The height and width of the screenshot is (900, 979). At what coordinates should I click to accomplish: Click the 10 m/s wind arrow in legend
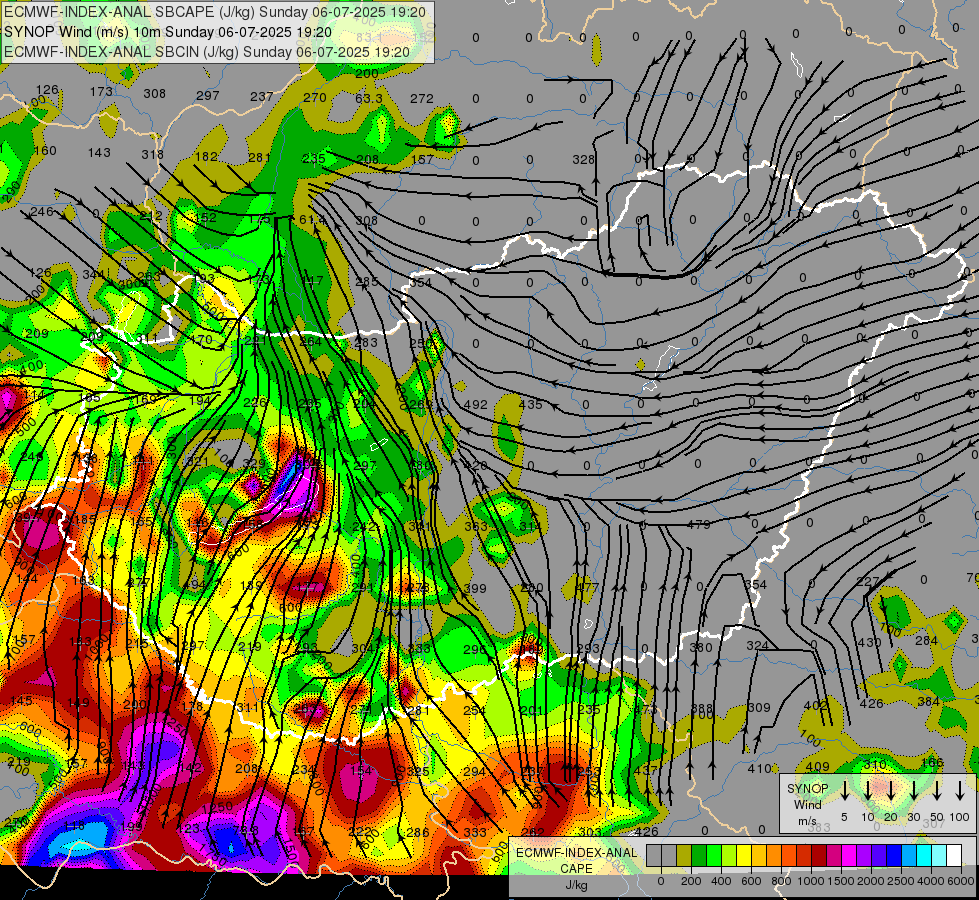click(867, 790)
